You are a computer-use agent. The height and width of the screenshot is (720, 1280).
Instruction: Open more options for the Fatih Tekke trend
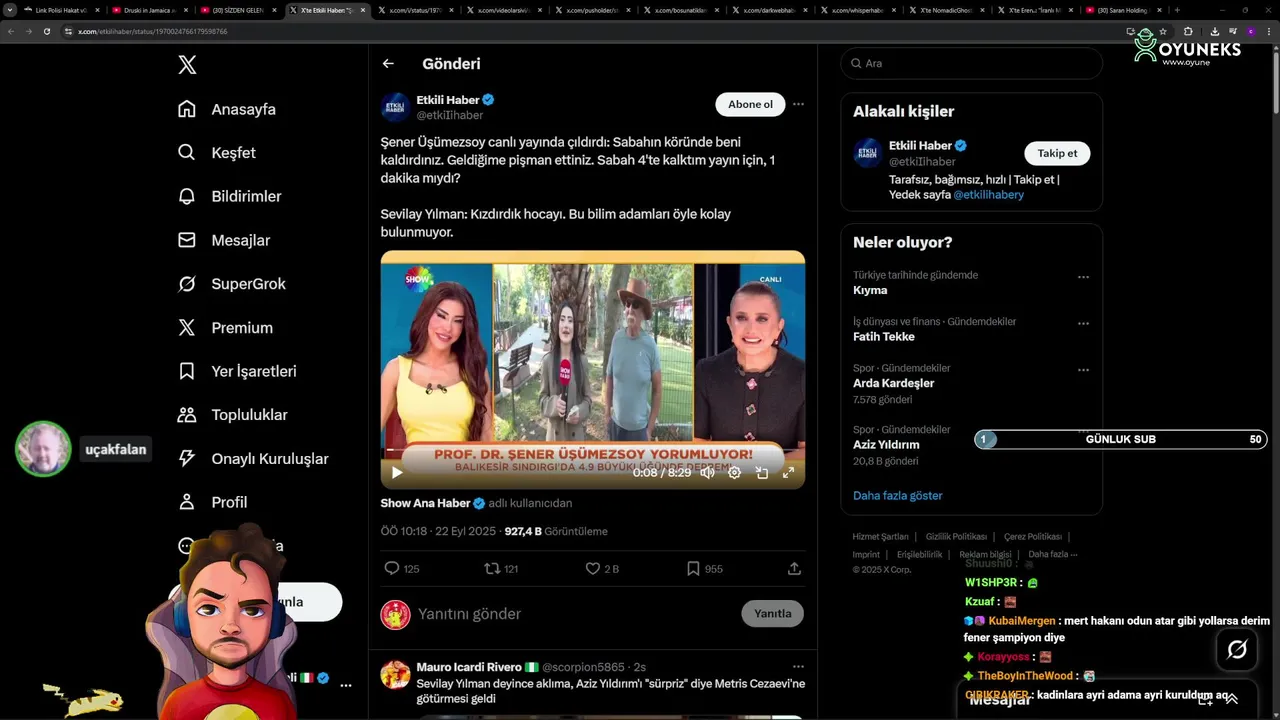tap(1083, 324)
